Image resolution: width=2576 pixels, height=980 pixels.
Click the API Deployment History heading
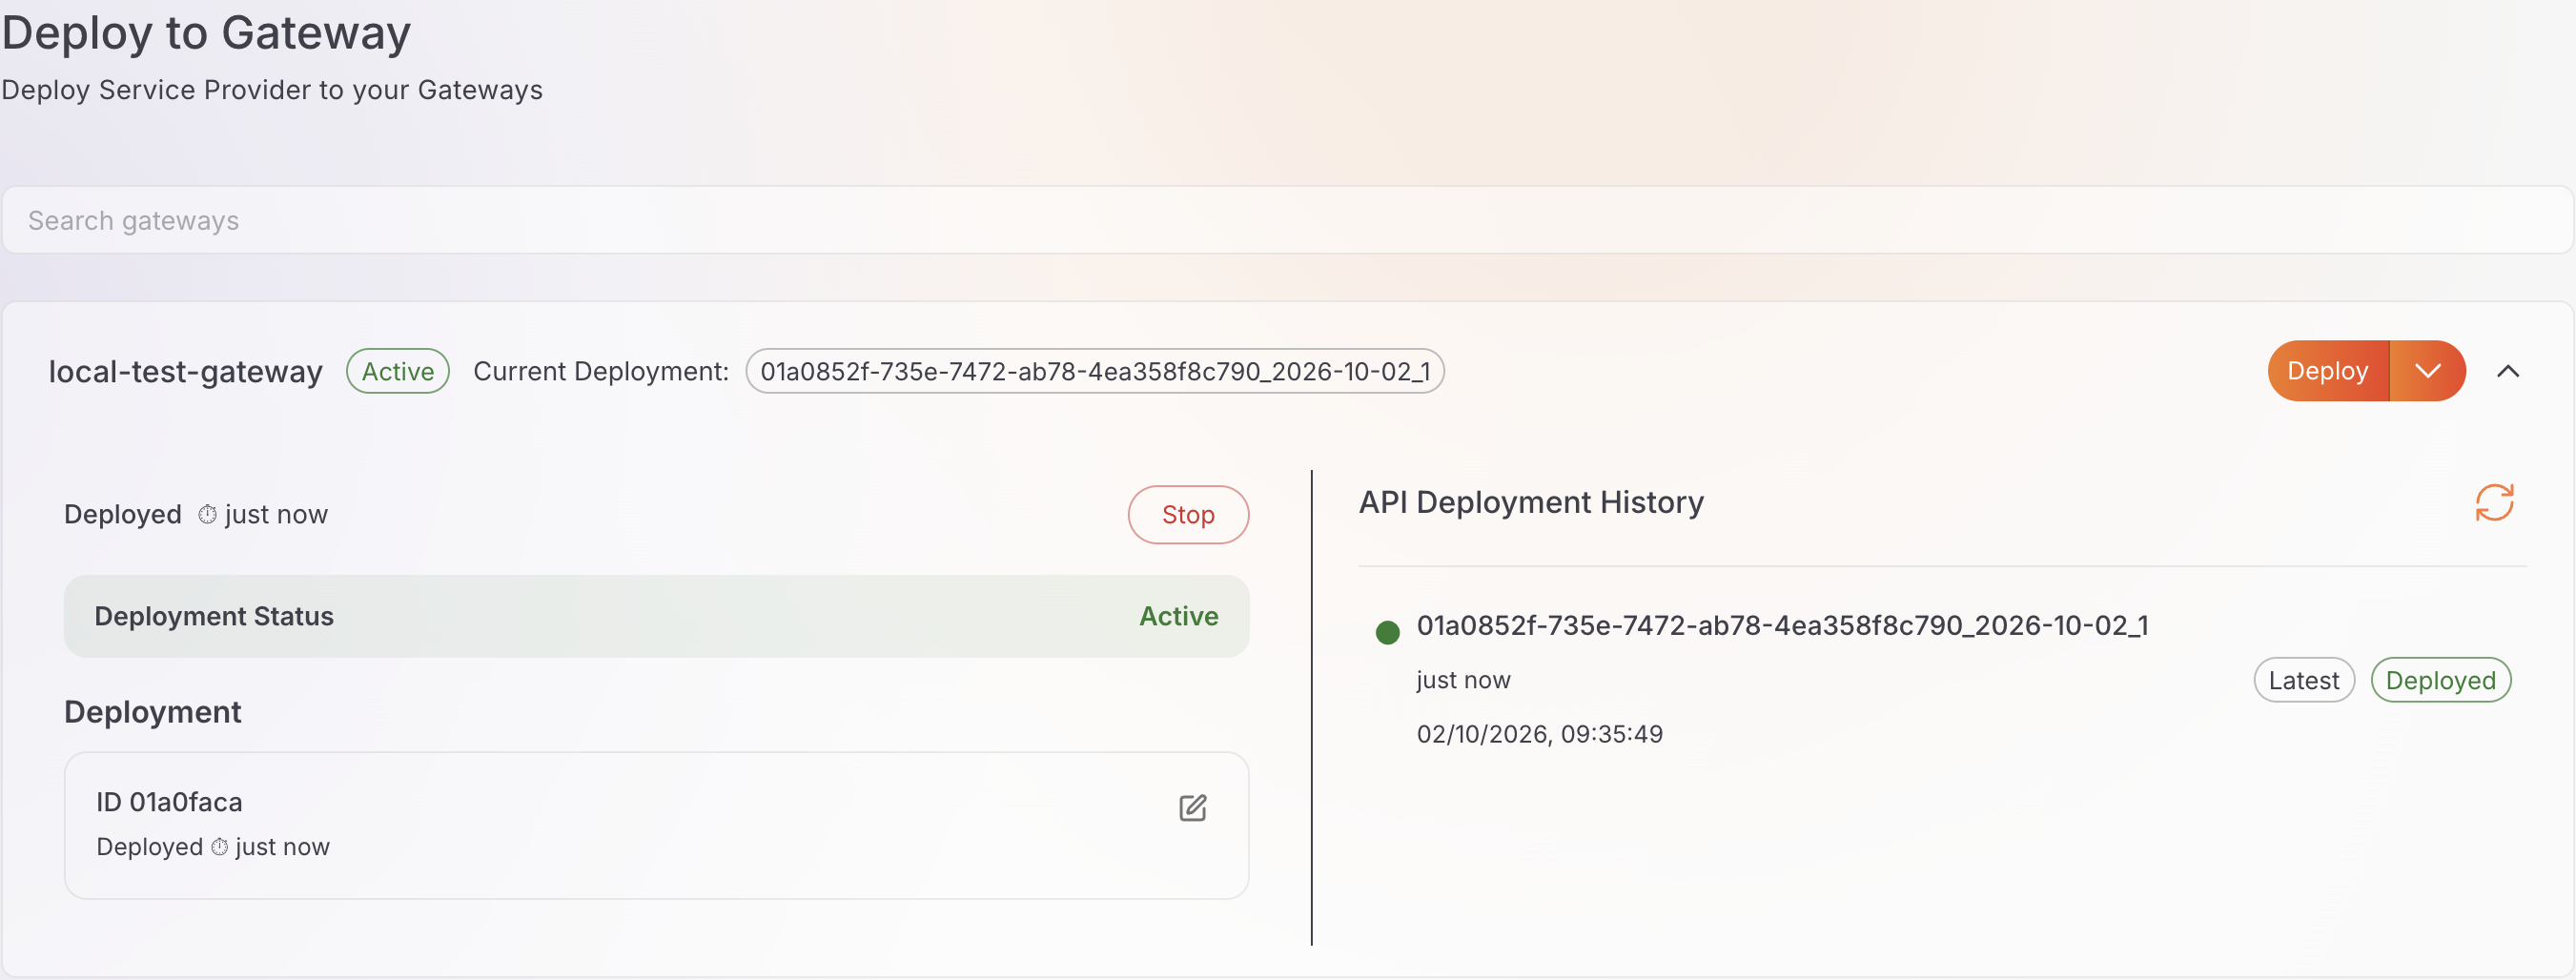point(1530,502)
